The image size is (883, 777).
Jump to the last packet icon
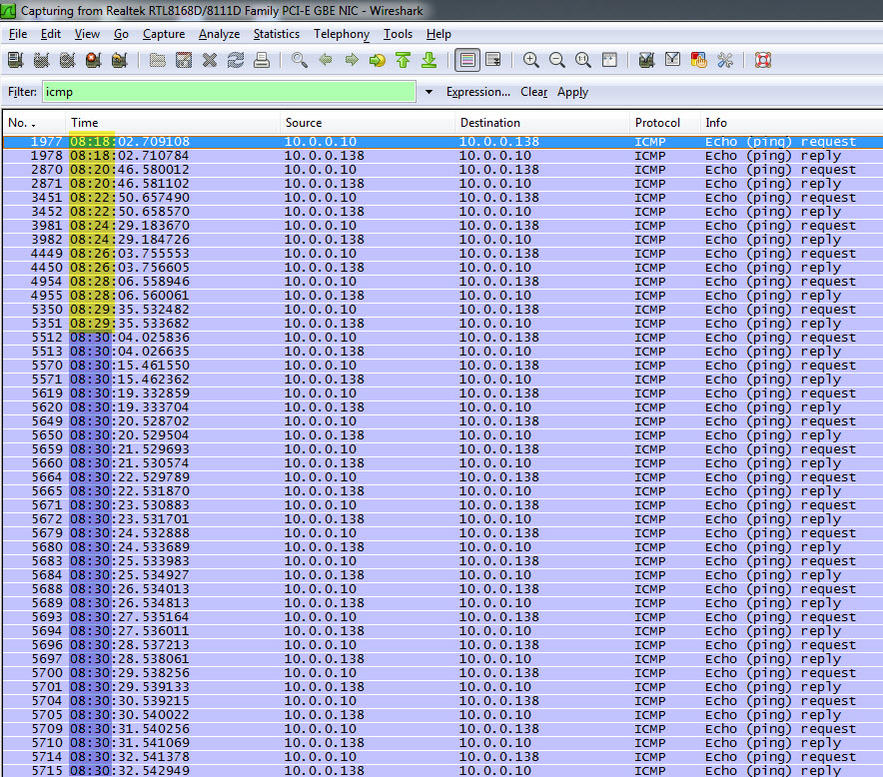pos(429,60)
